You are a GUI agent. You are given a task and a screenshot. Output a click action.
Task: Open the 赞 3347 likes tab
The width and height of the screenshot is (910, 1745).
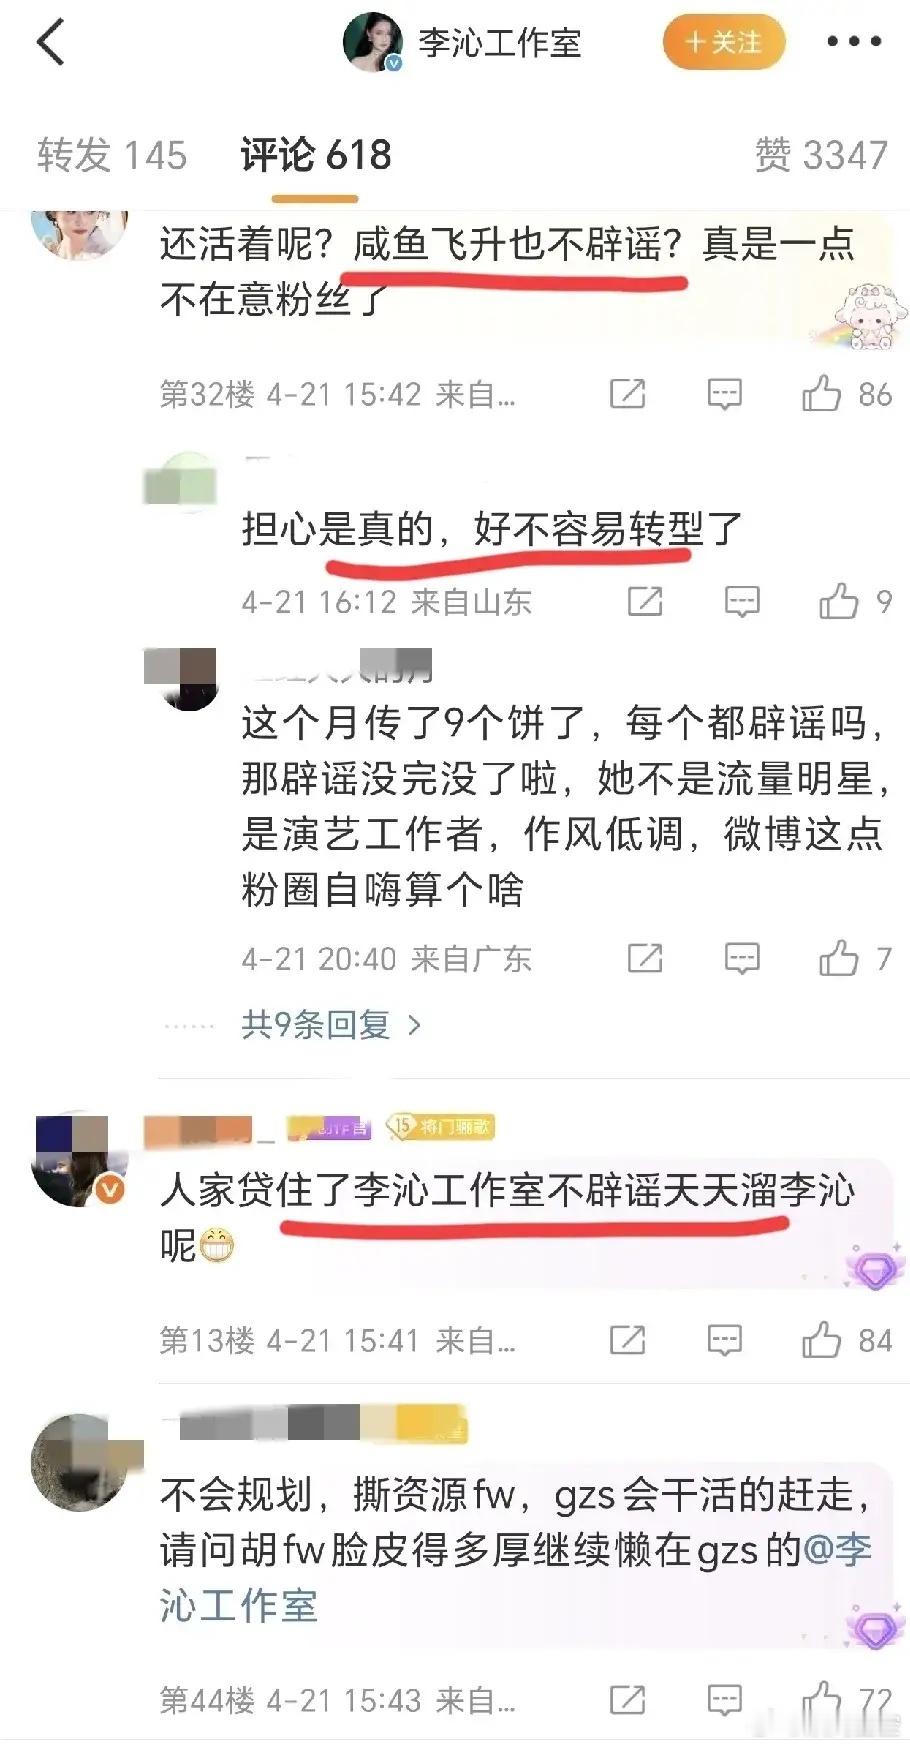[x=821, y=155]
